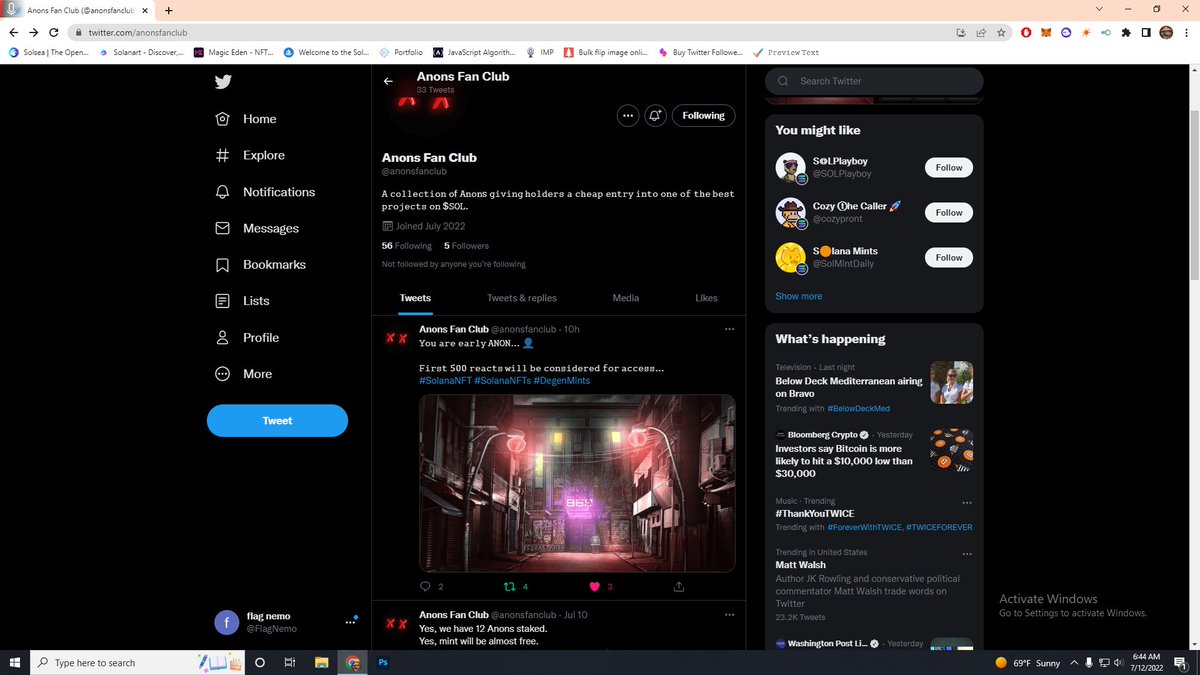Viewport: 1200px width, 675px height.
Task: Open more options on the Jul 10 tweet
Action: (x=729, y=614)
